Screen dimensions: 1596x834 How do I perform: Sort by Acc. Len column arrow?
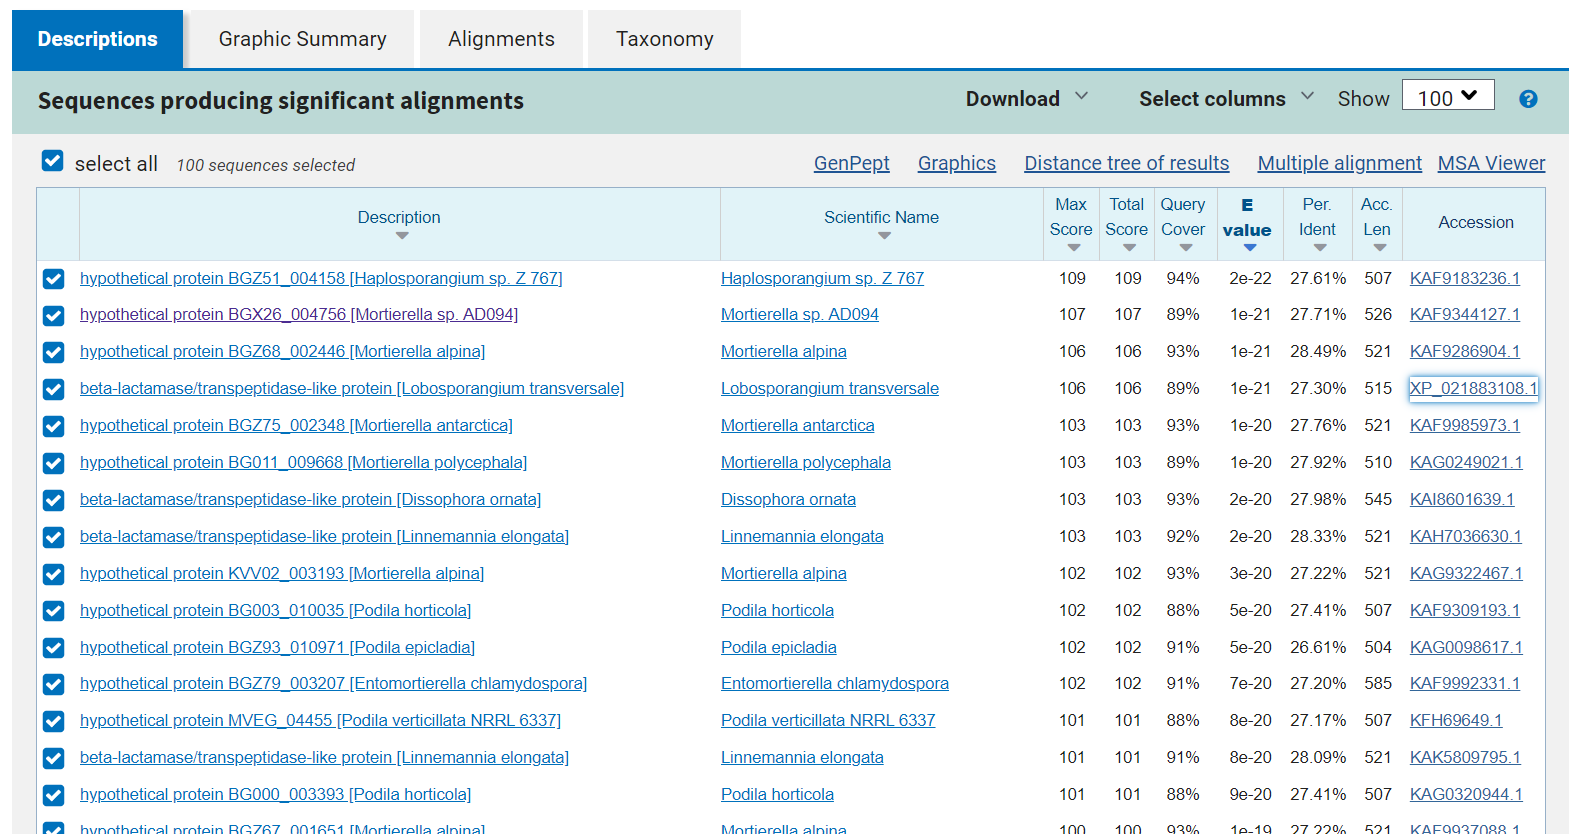click(1380, 248)
